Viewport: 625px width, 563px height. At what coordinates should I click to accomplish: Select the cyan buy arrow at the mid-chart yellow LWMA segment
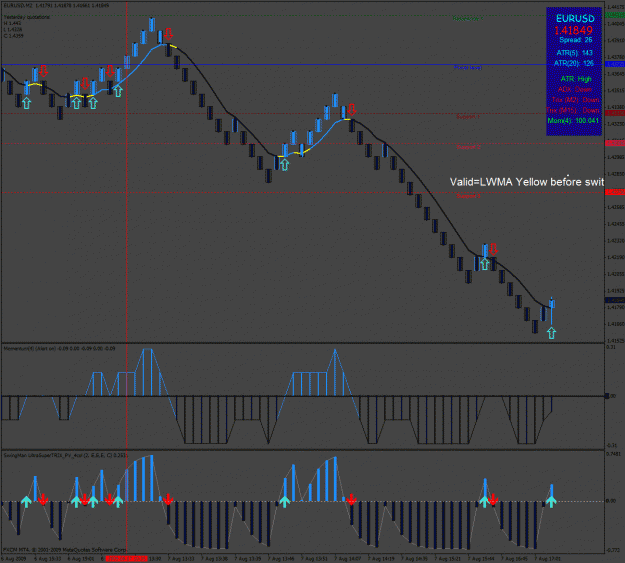(x=284, y=164)
